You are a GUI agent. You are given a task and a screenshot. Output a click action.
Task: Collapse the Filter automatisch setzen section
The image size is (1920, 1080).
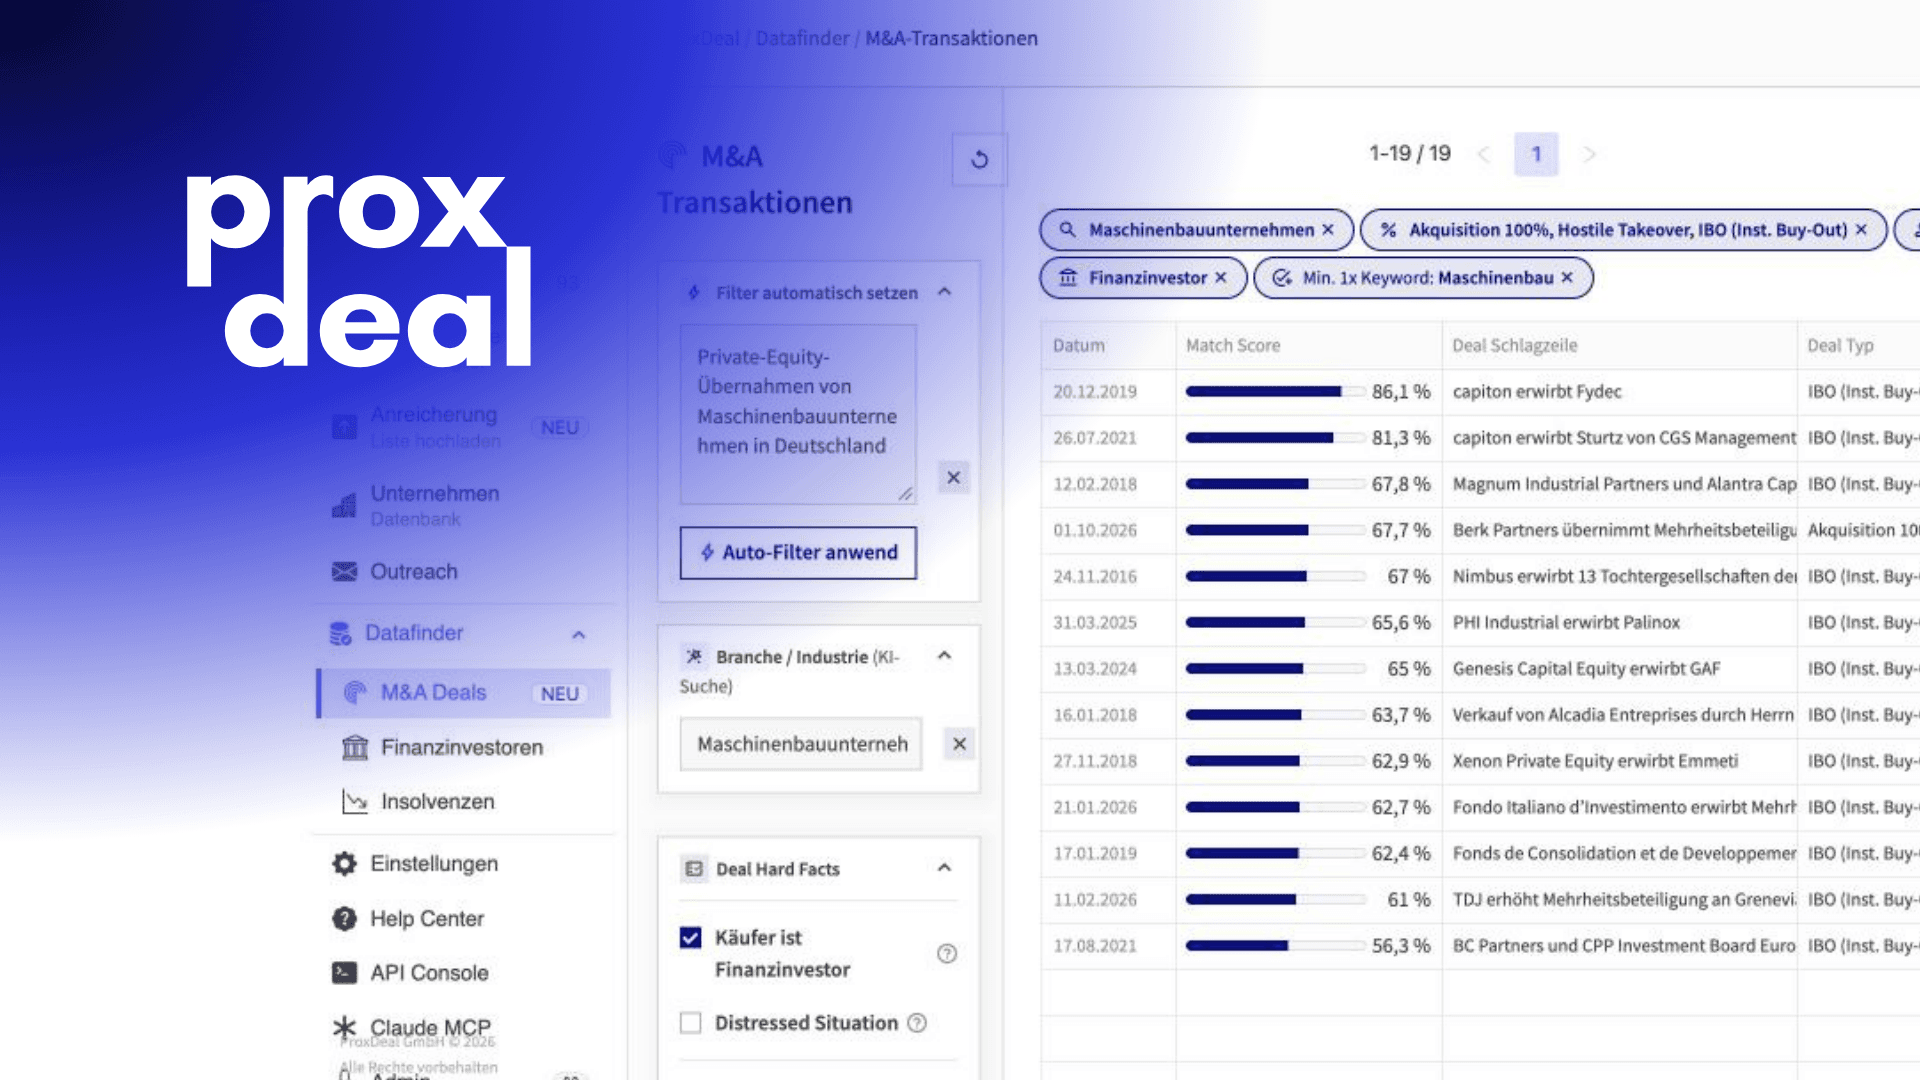pos(945,292)
